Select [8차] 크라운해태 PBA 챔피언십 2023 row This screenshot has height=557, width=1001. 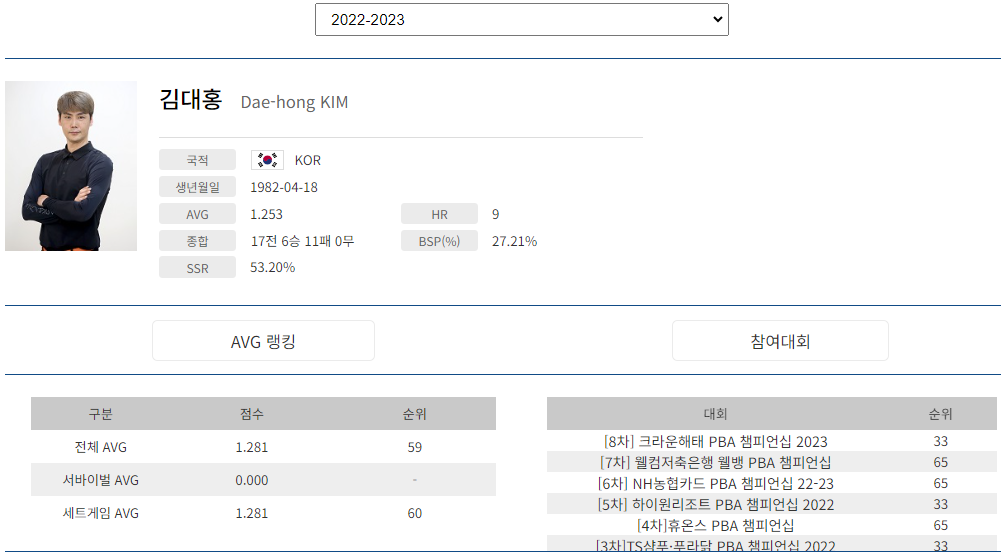coord(772,441)
